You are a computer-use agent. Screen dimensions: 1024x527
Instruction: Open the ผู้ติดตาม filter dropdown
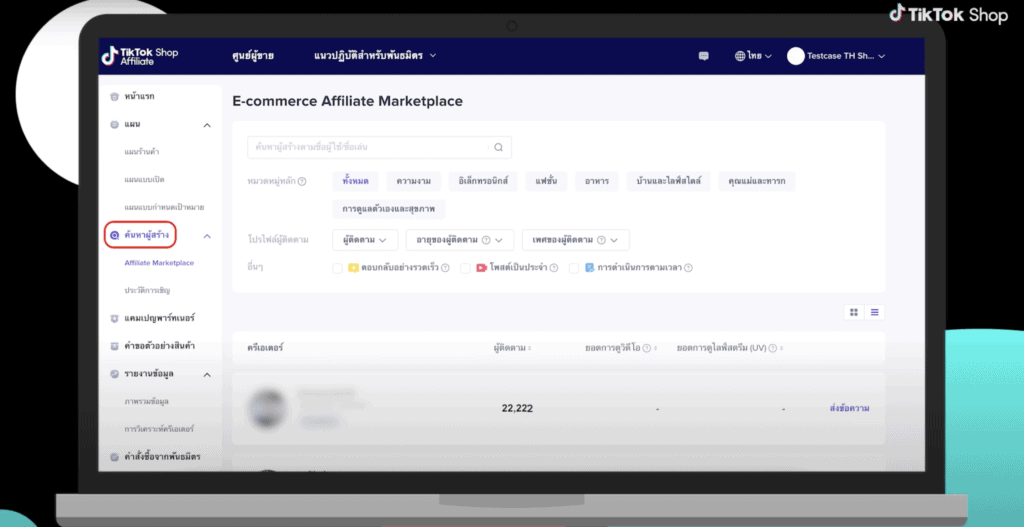point(365,240)
